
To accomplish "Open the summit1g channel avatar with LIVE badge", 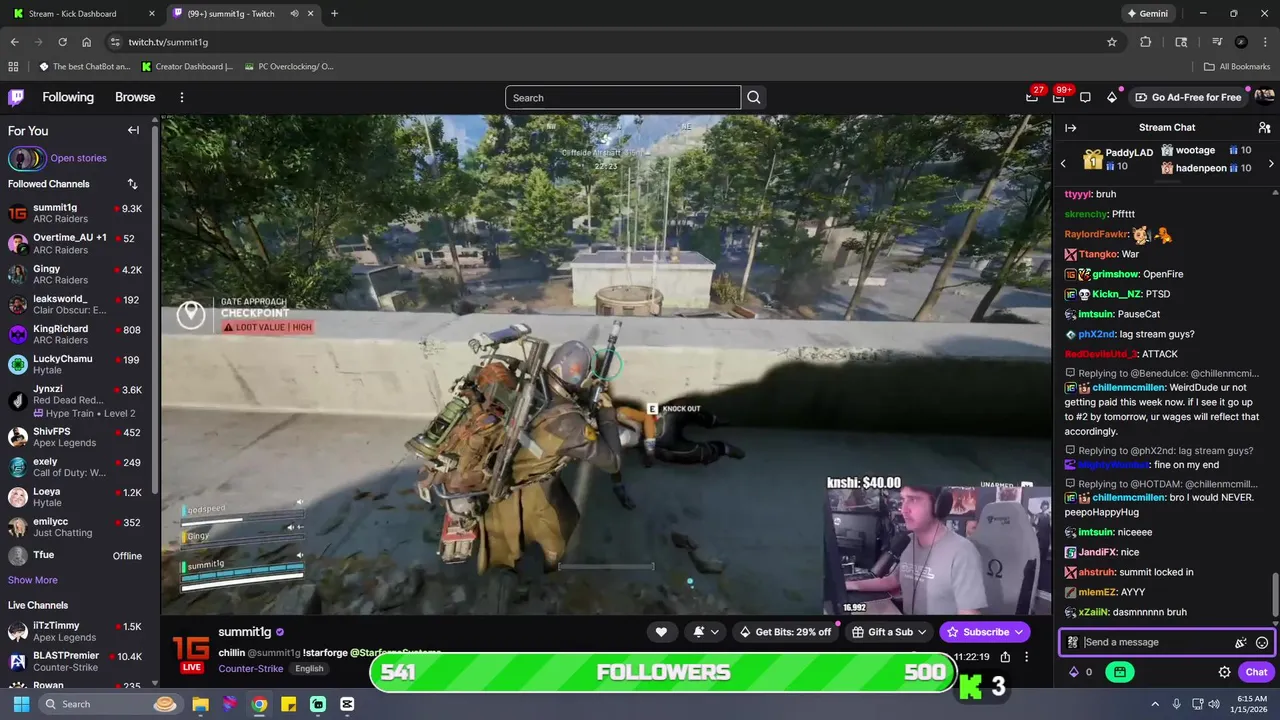I will (x=191, y=655).
